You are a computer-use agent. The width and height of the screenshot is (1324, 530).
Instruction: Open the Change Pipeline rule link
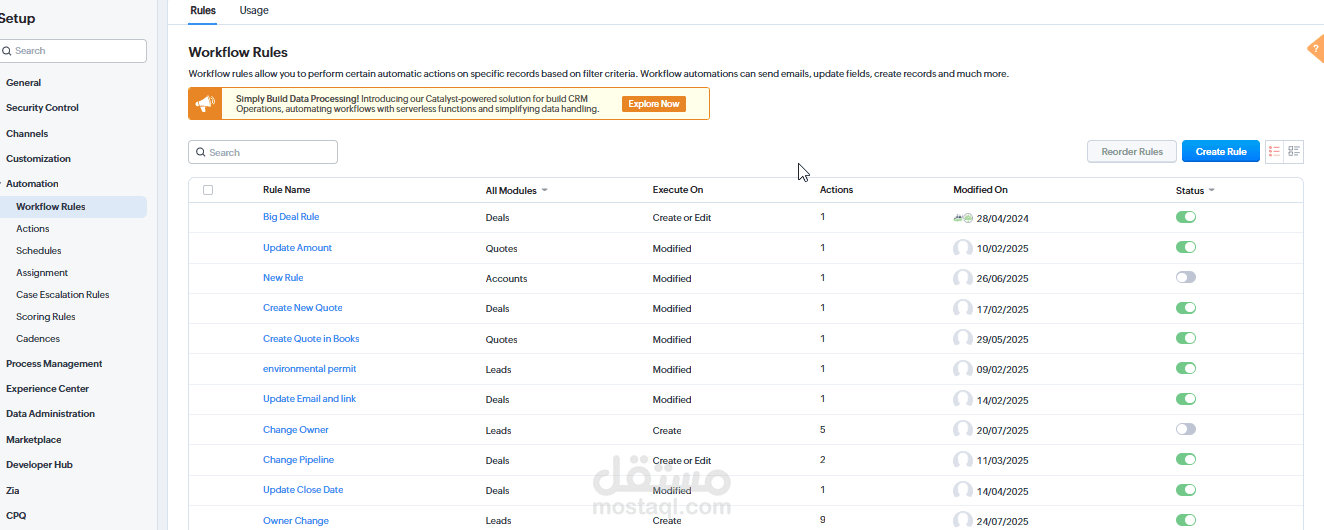(298, 460)
